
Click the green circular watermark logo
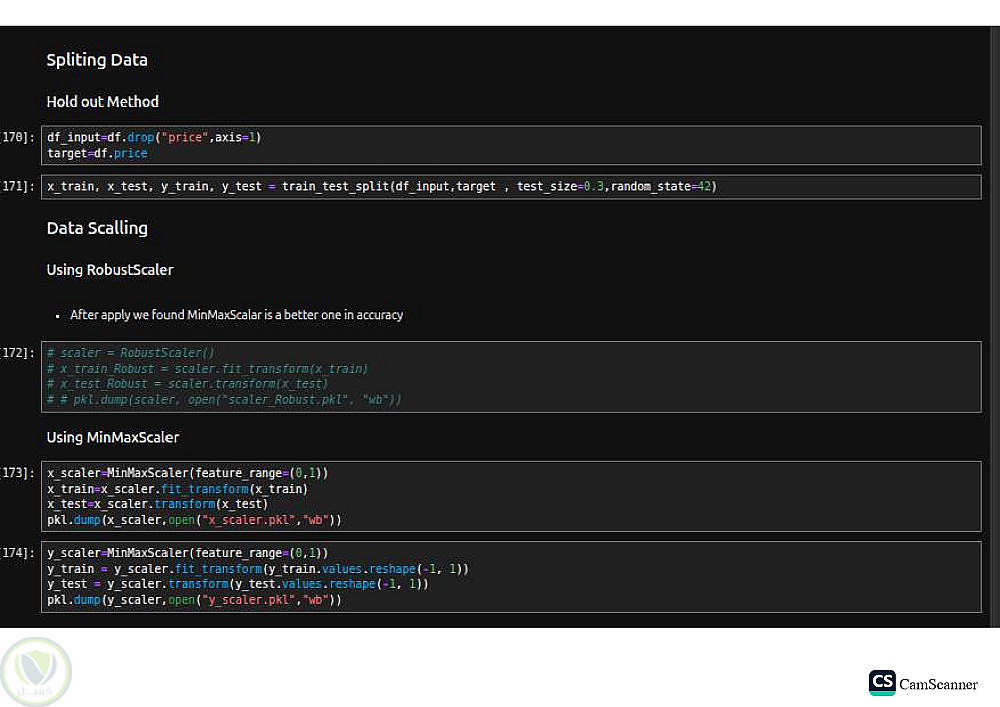(x=36, y=672)
